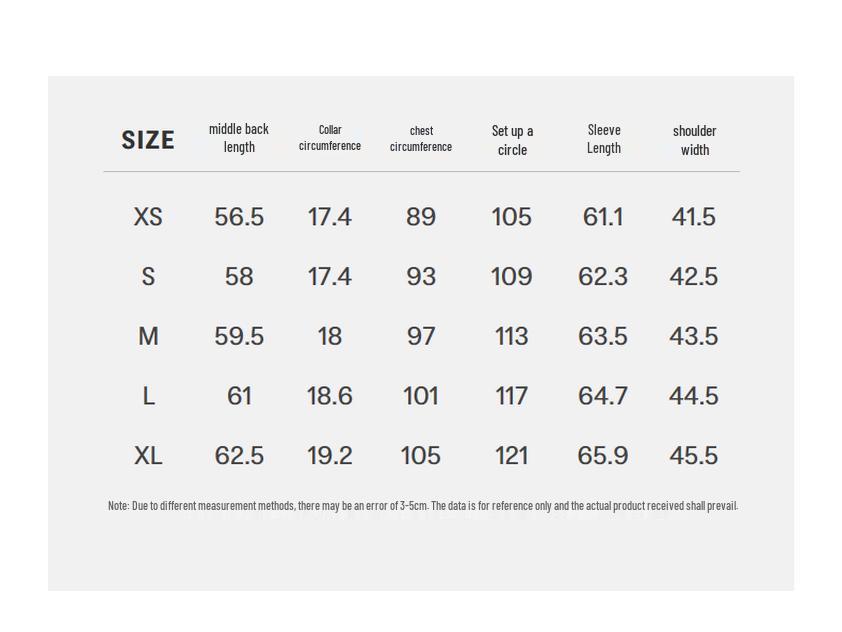Click the Set up a circle header
Image resolution: width=842 pixels, height=632 pixels.
(512, 140)
